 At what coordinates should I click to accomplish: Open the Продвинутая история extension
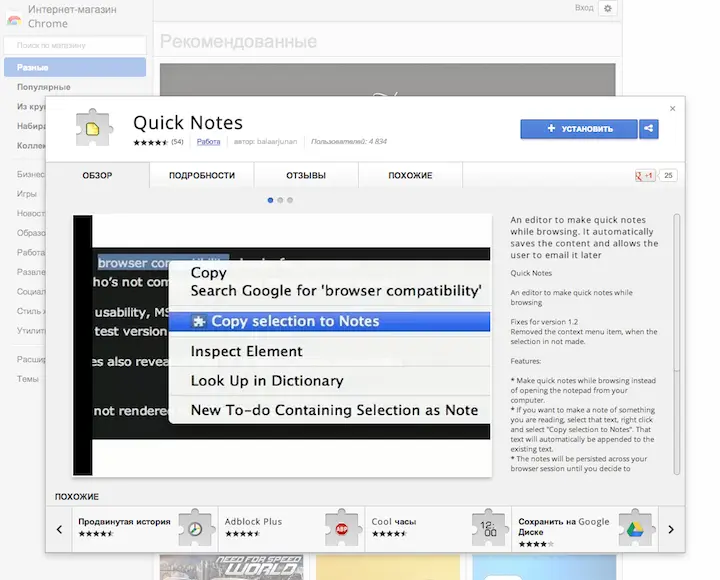[x=145, y=529]
